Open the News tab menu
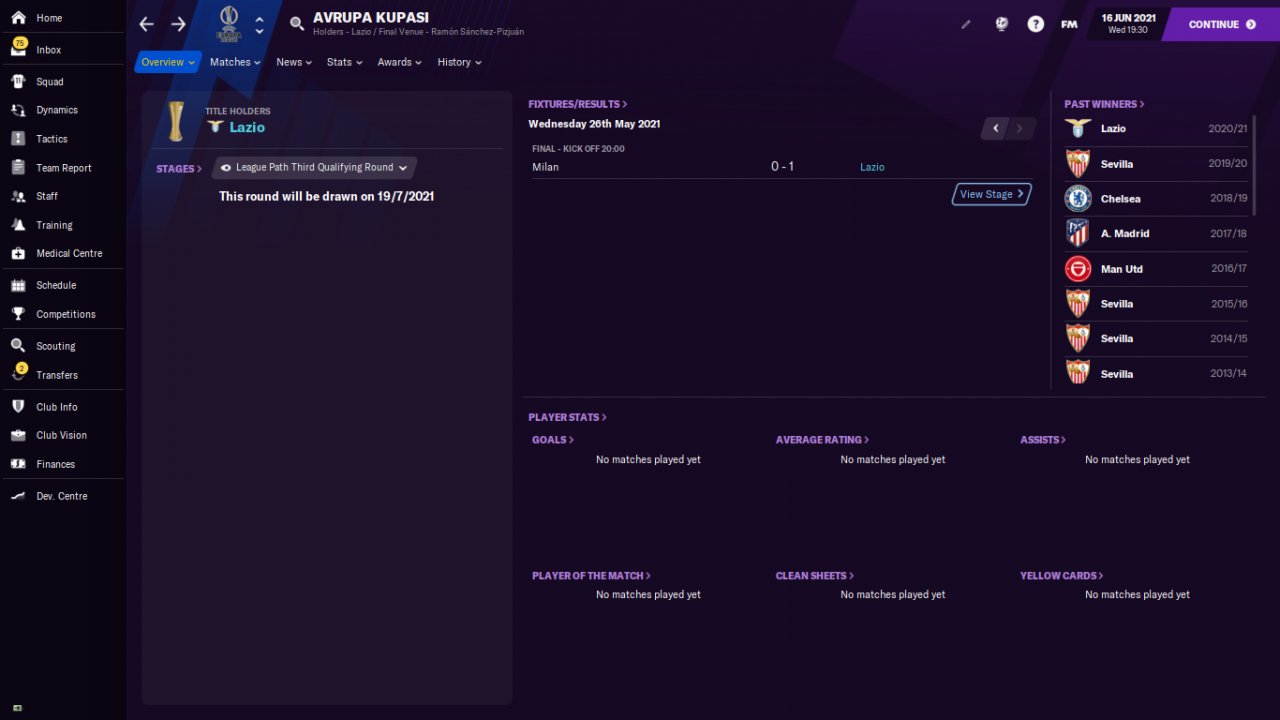Image resolution: width=1280 pixels, height=720 pixels. (x=294, y=62)
